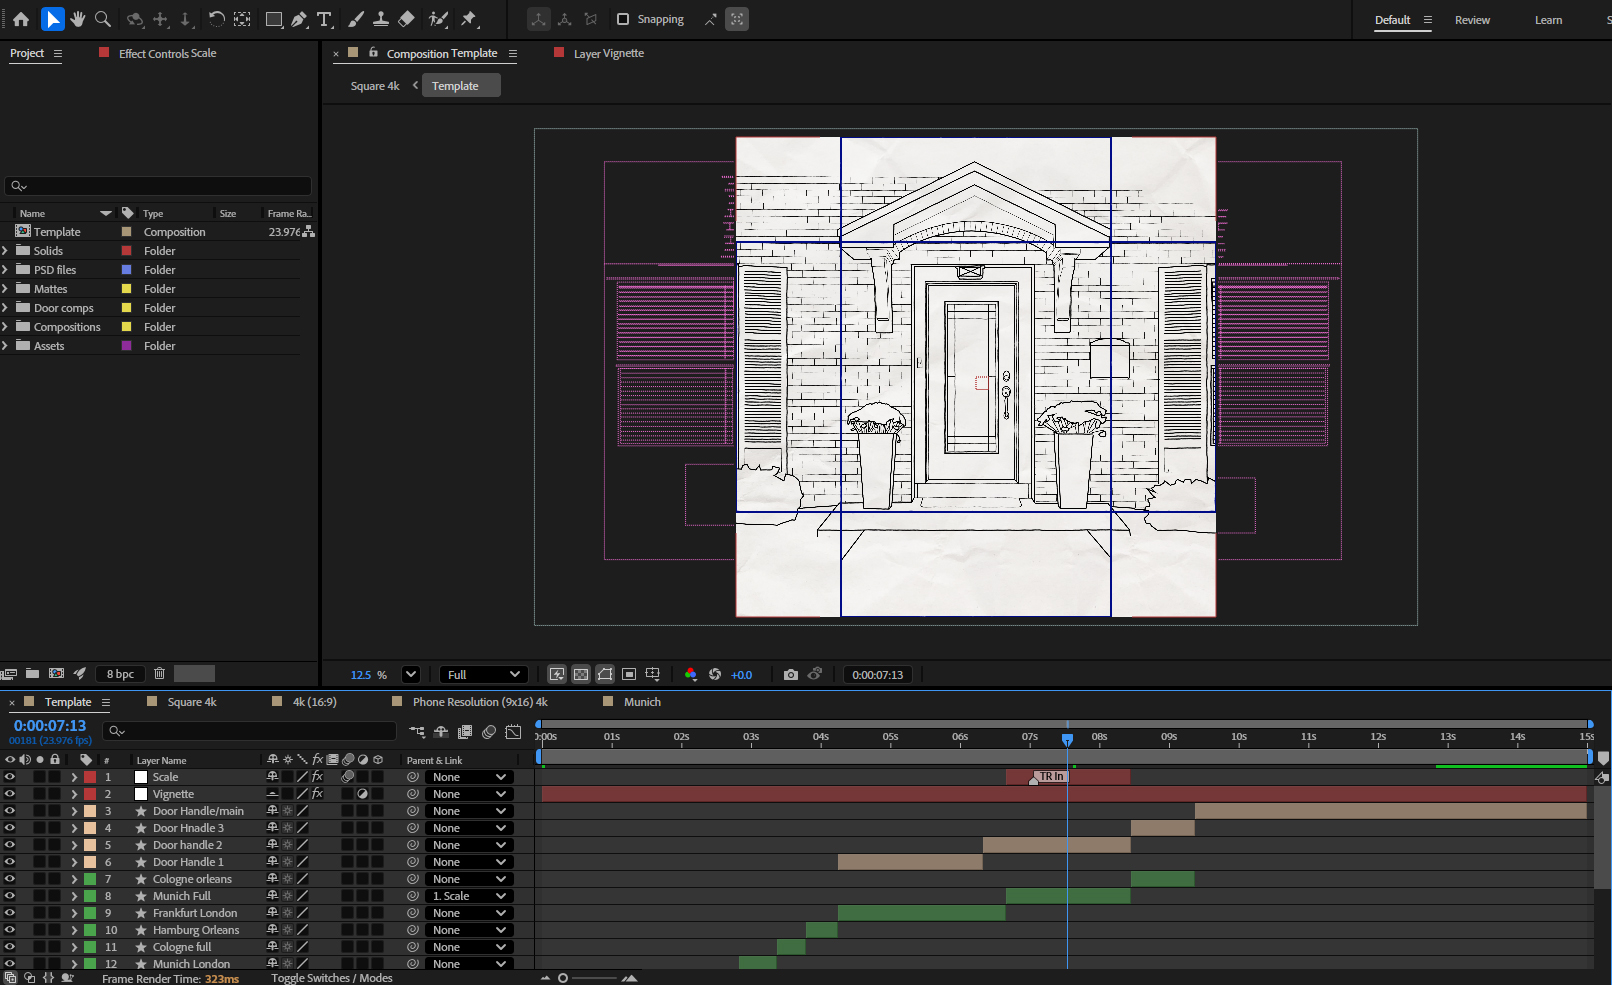Select the Zoom tool in toolbar
This screenshot has height=985, width=1612.
click(102, 19)
